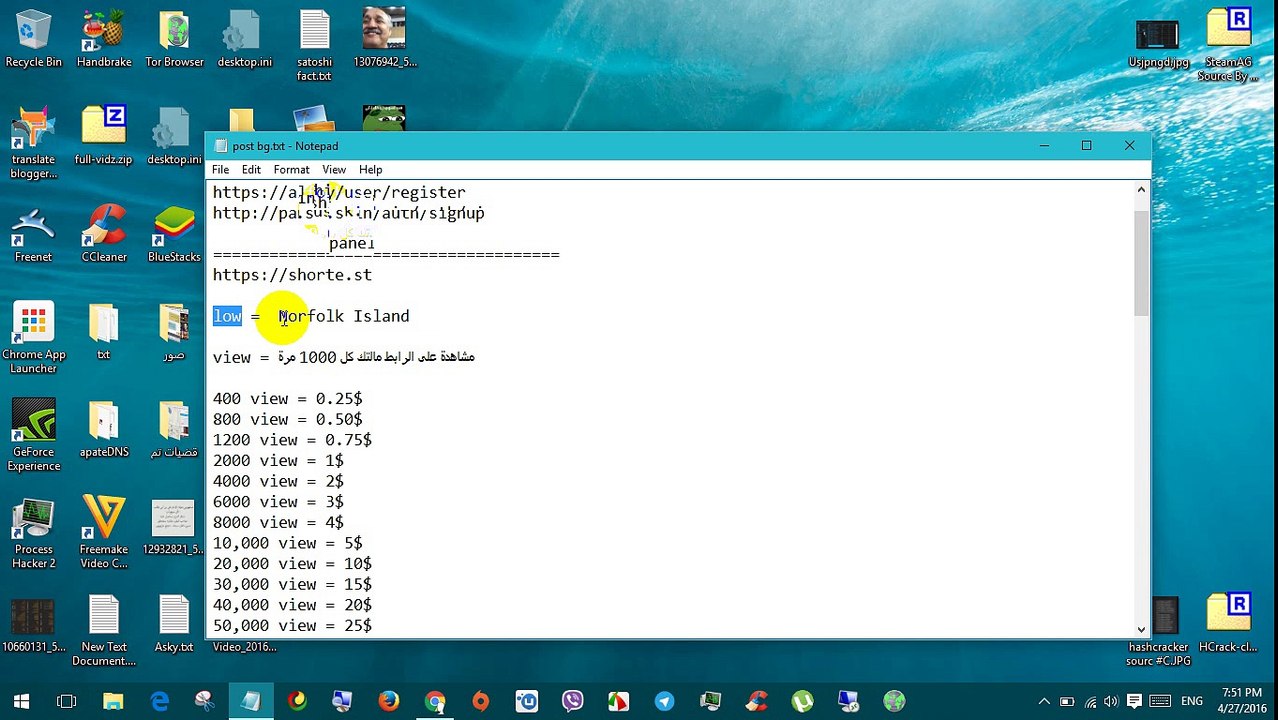Screen dimensions: 1278x720
Task: Click Notepad scrollbar down arrow
Action: (1141, 629)
